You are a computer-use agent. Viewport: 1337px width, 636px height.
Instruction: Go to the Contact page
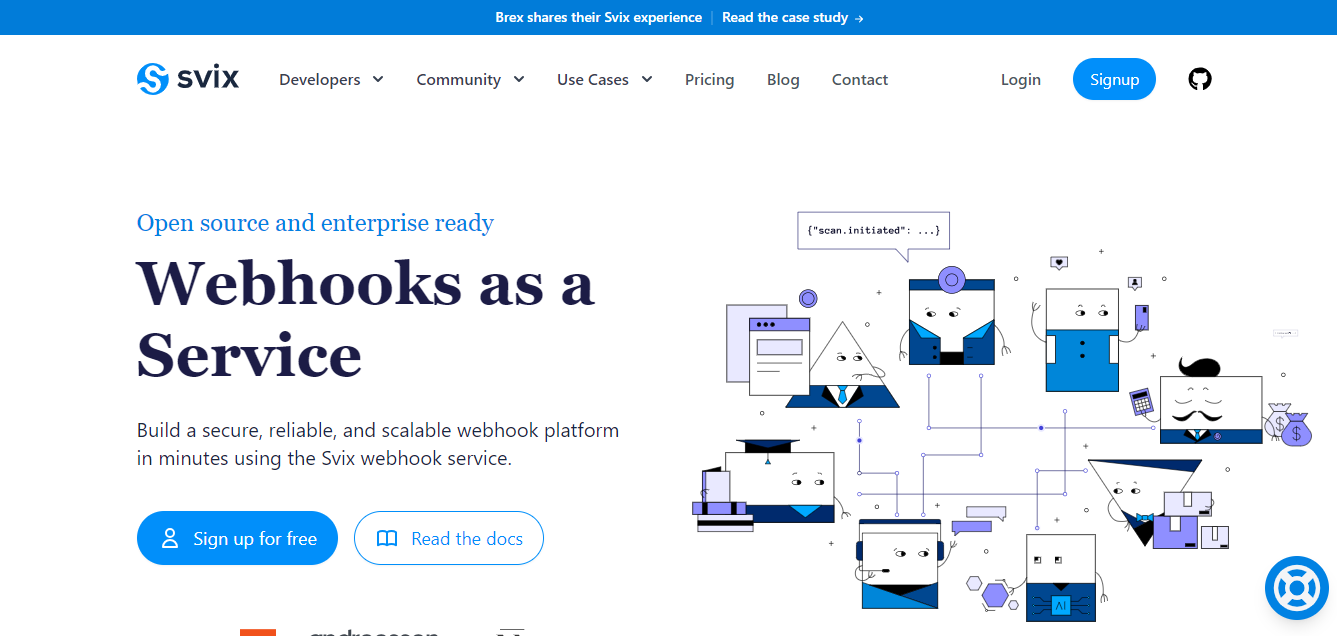click(860, 79)
